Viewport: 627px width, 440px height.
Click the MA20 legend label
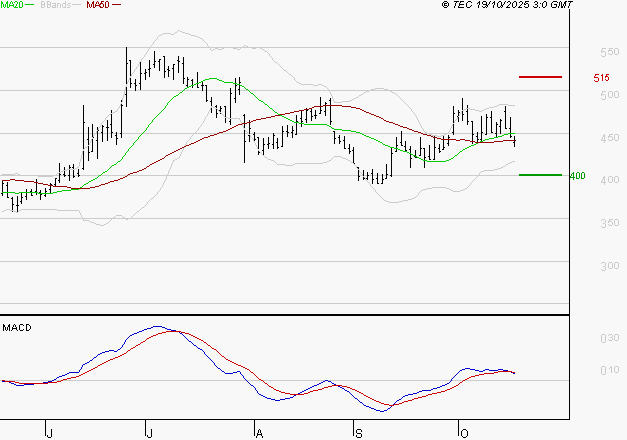click(12, 5)
